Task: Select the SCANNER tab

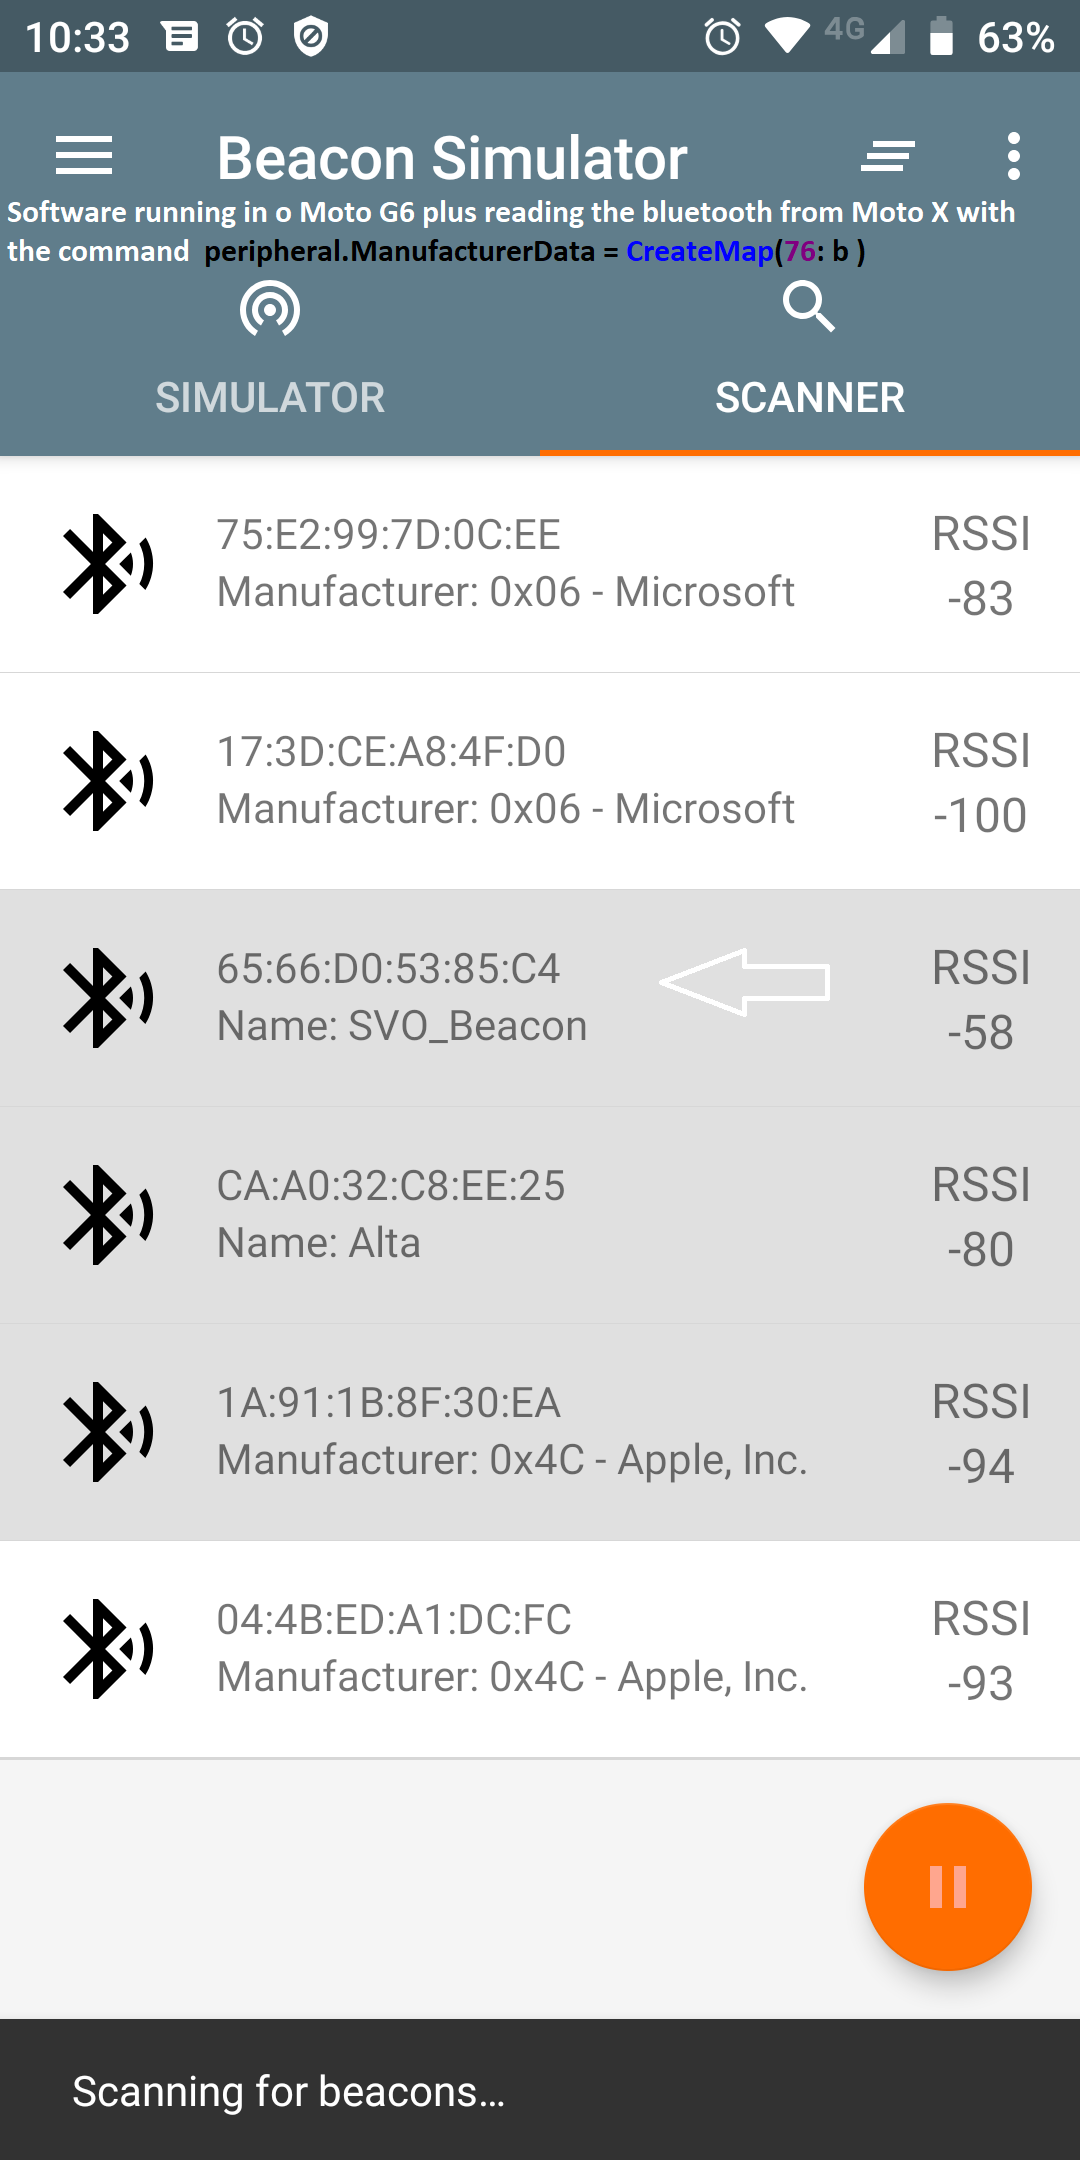Action: click(810, 398)
